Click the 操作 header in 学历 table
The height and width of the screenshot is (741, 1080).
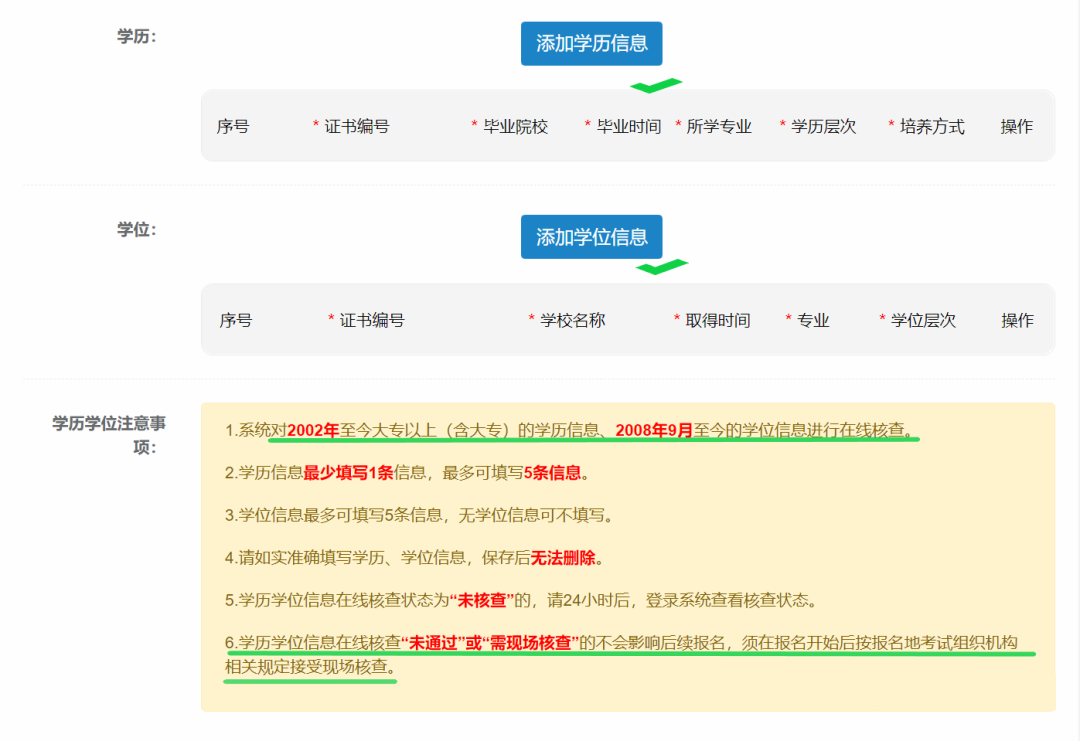[1017, 126]
